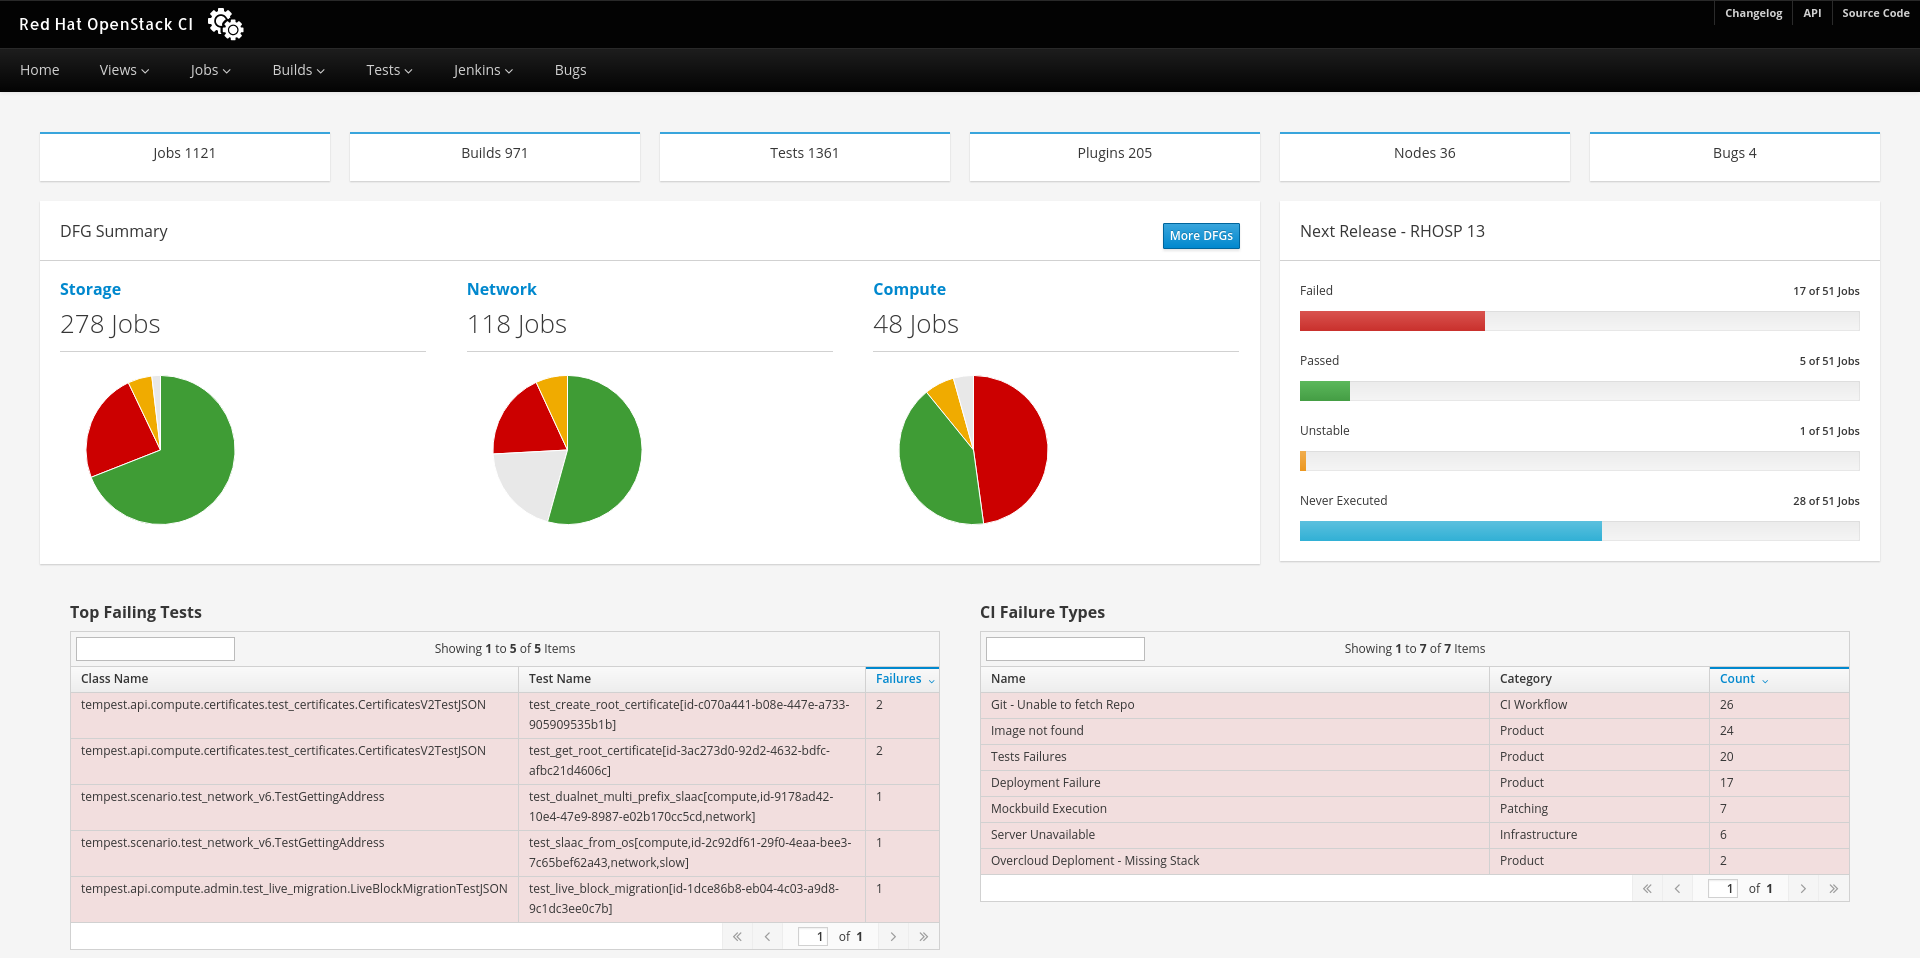Expand the Tests menu

[x=389, y=70]
